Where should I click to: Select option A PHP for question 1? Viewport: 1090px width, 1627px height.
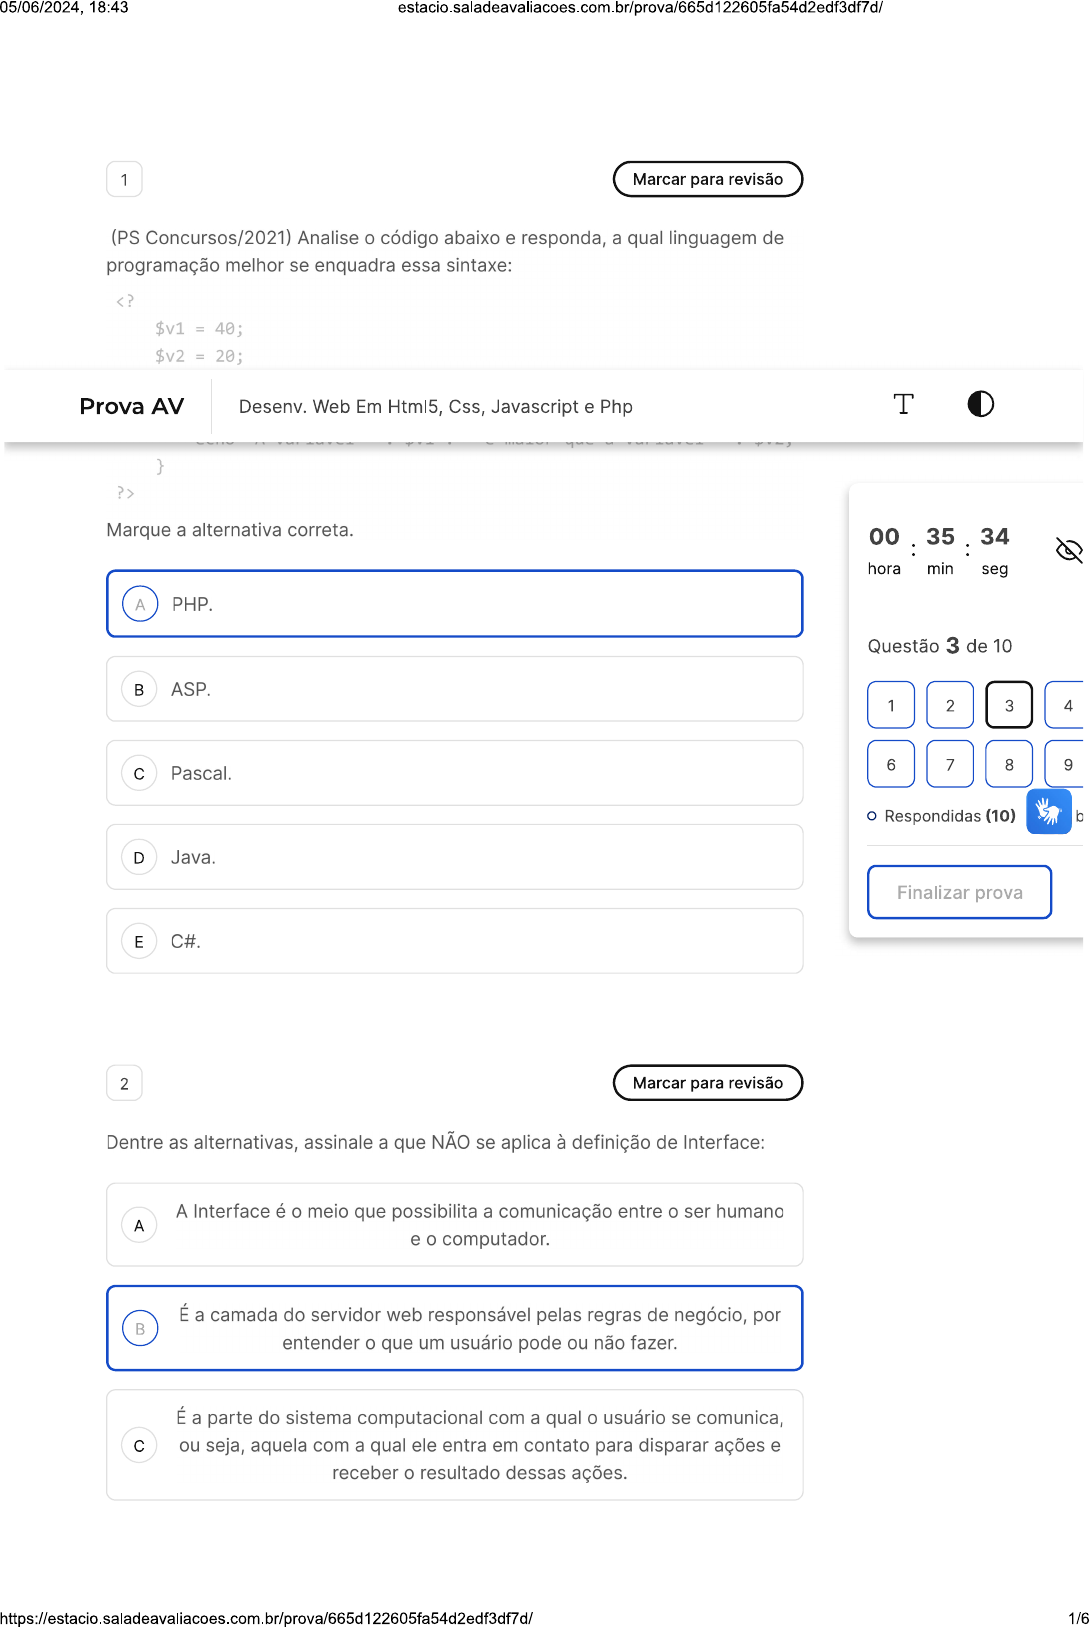click(x=454, y=604)
